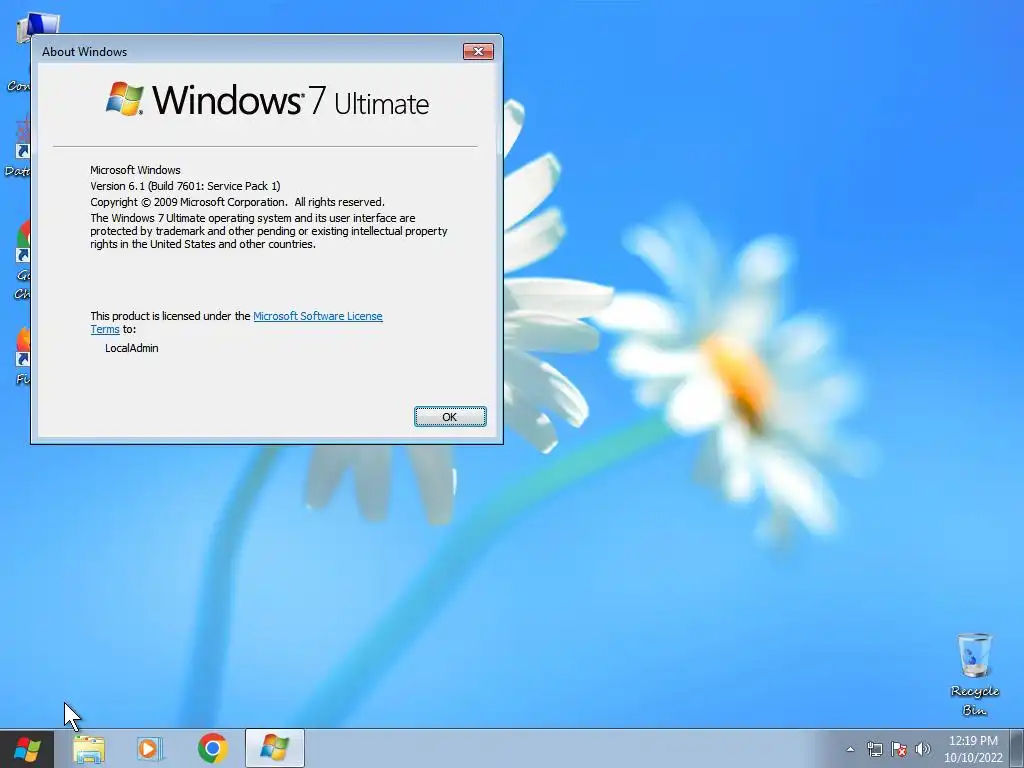This screenshot has height=768, width=1024.
Task: Close the About Windows dialog
Action: pos(478,52)
